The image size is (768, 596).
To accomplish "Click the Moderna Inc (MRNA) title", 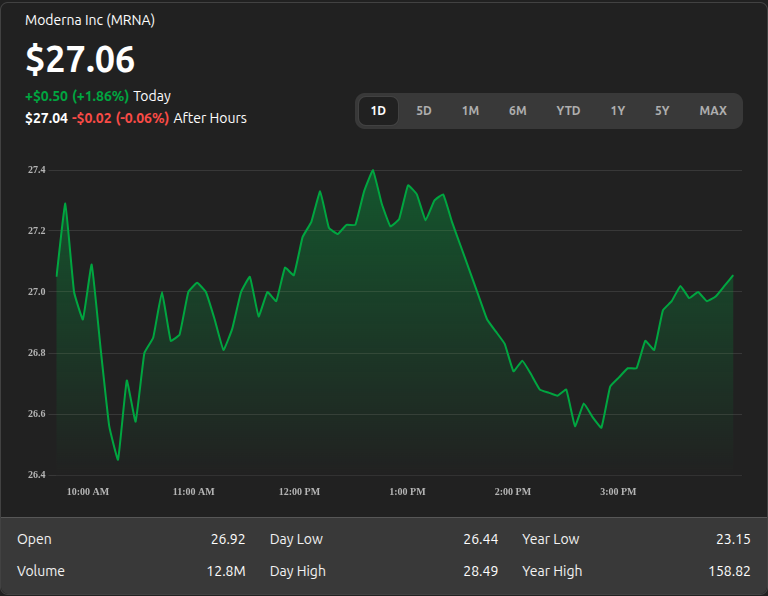I will pos(90,20).
